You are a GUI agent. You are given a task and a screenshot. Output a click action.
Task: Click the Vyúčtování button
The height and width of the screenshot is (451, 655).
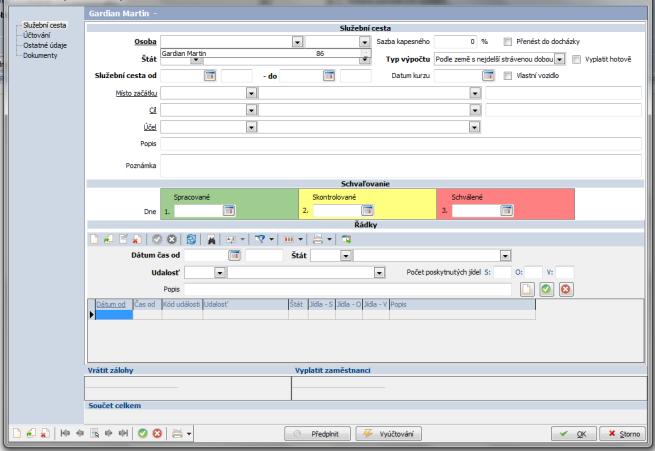pos(388,434)
